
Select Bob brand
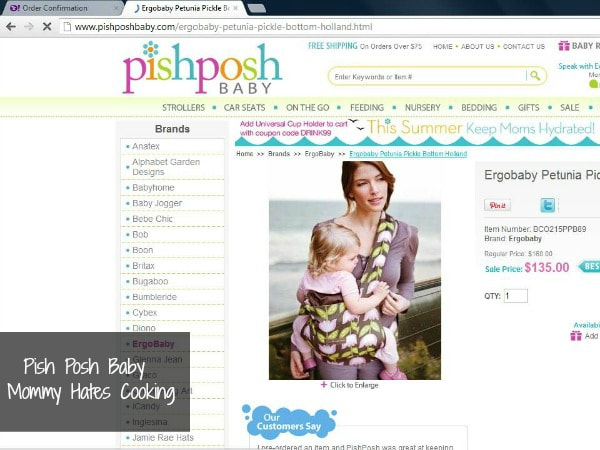[140, 235]
